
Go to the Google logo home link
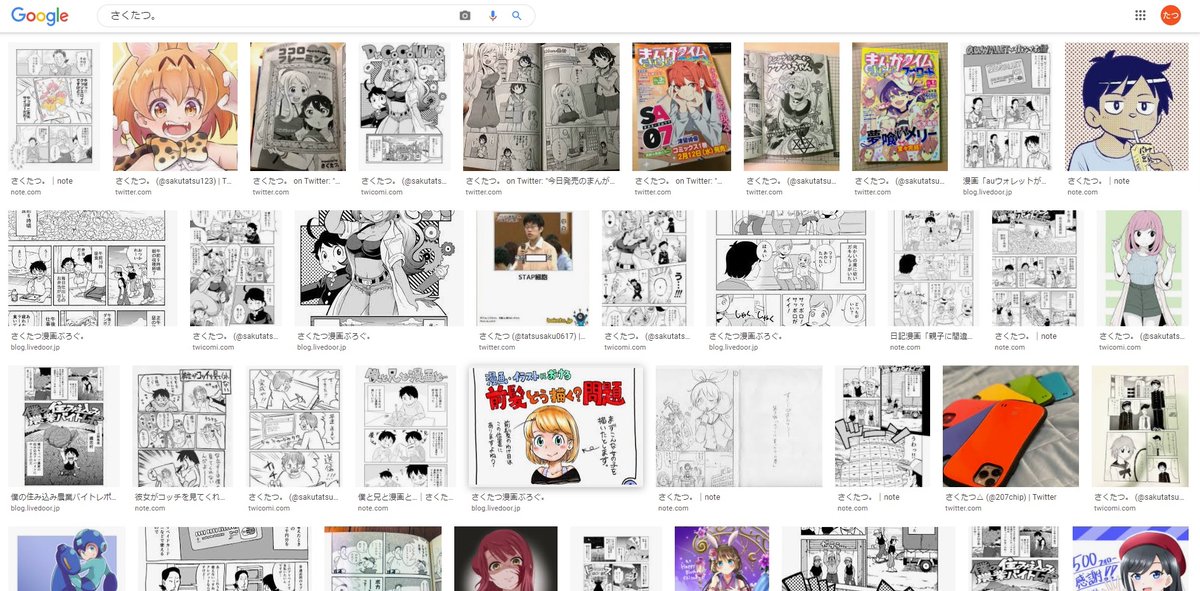[40, 16]
